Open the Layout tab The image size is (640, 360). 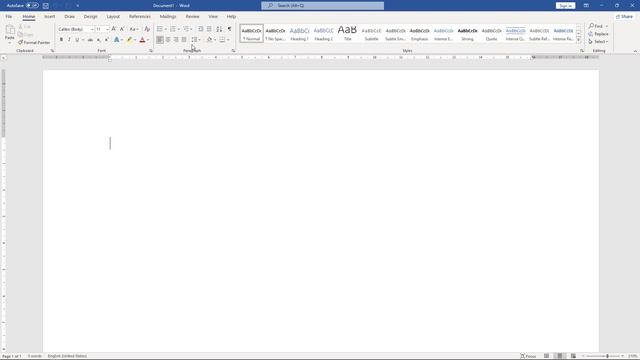113,17
